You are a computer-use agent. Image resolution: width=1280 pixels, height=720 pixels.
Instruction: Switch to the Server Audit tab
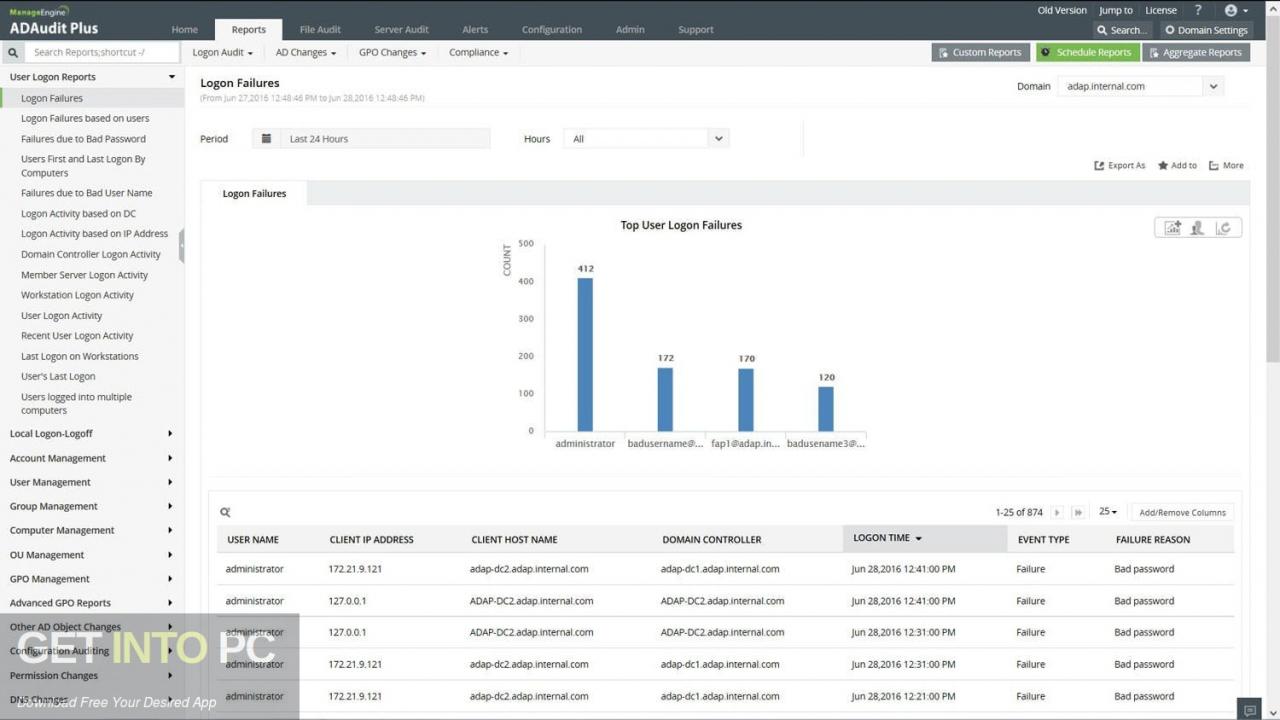point(401,30)
